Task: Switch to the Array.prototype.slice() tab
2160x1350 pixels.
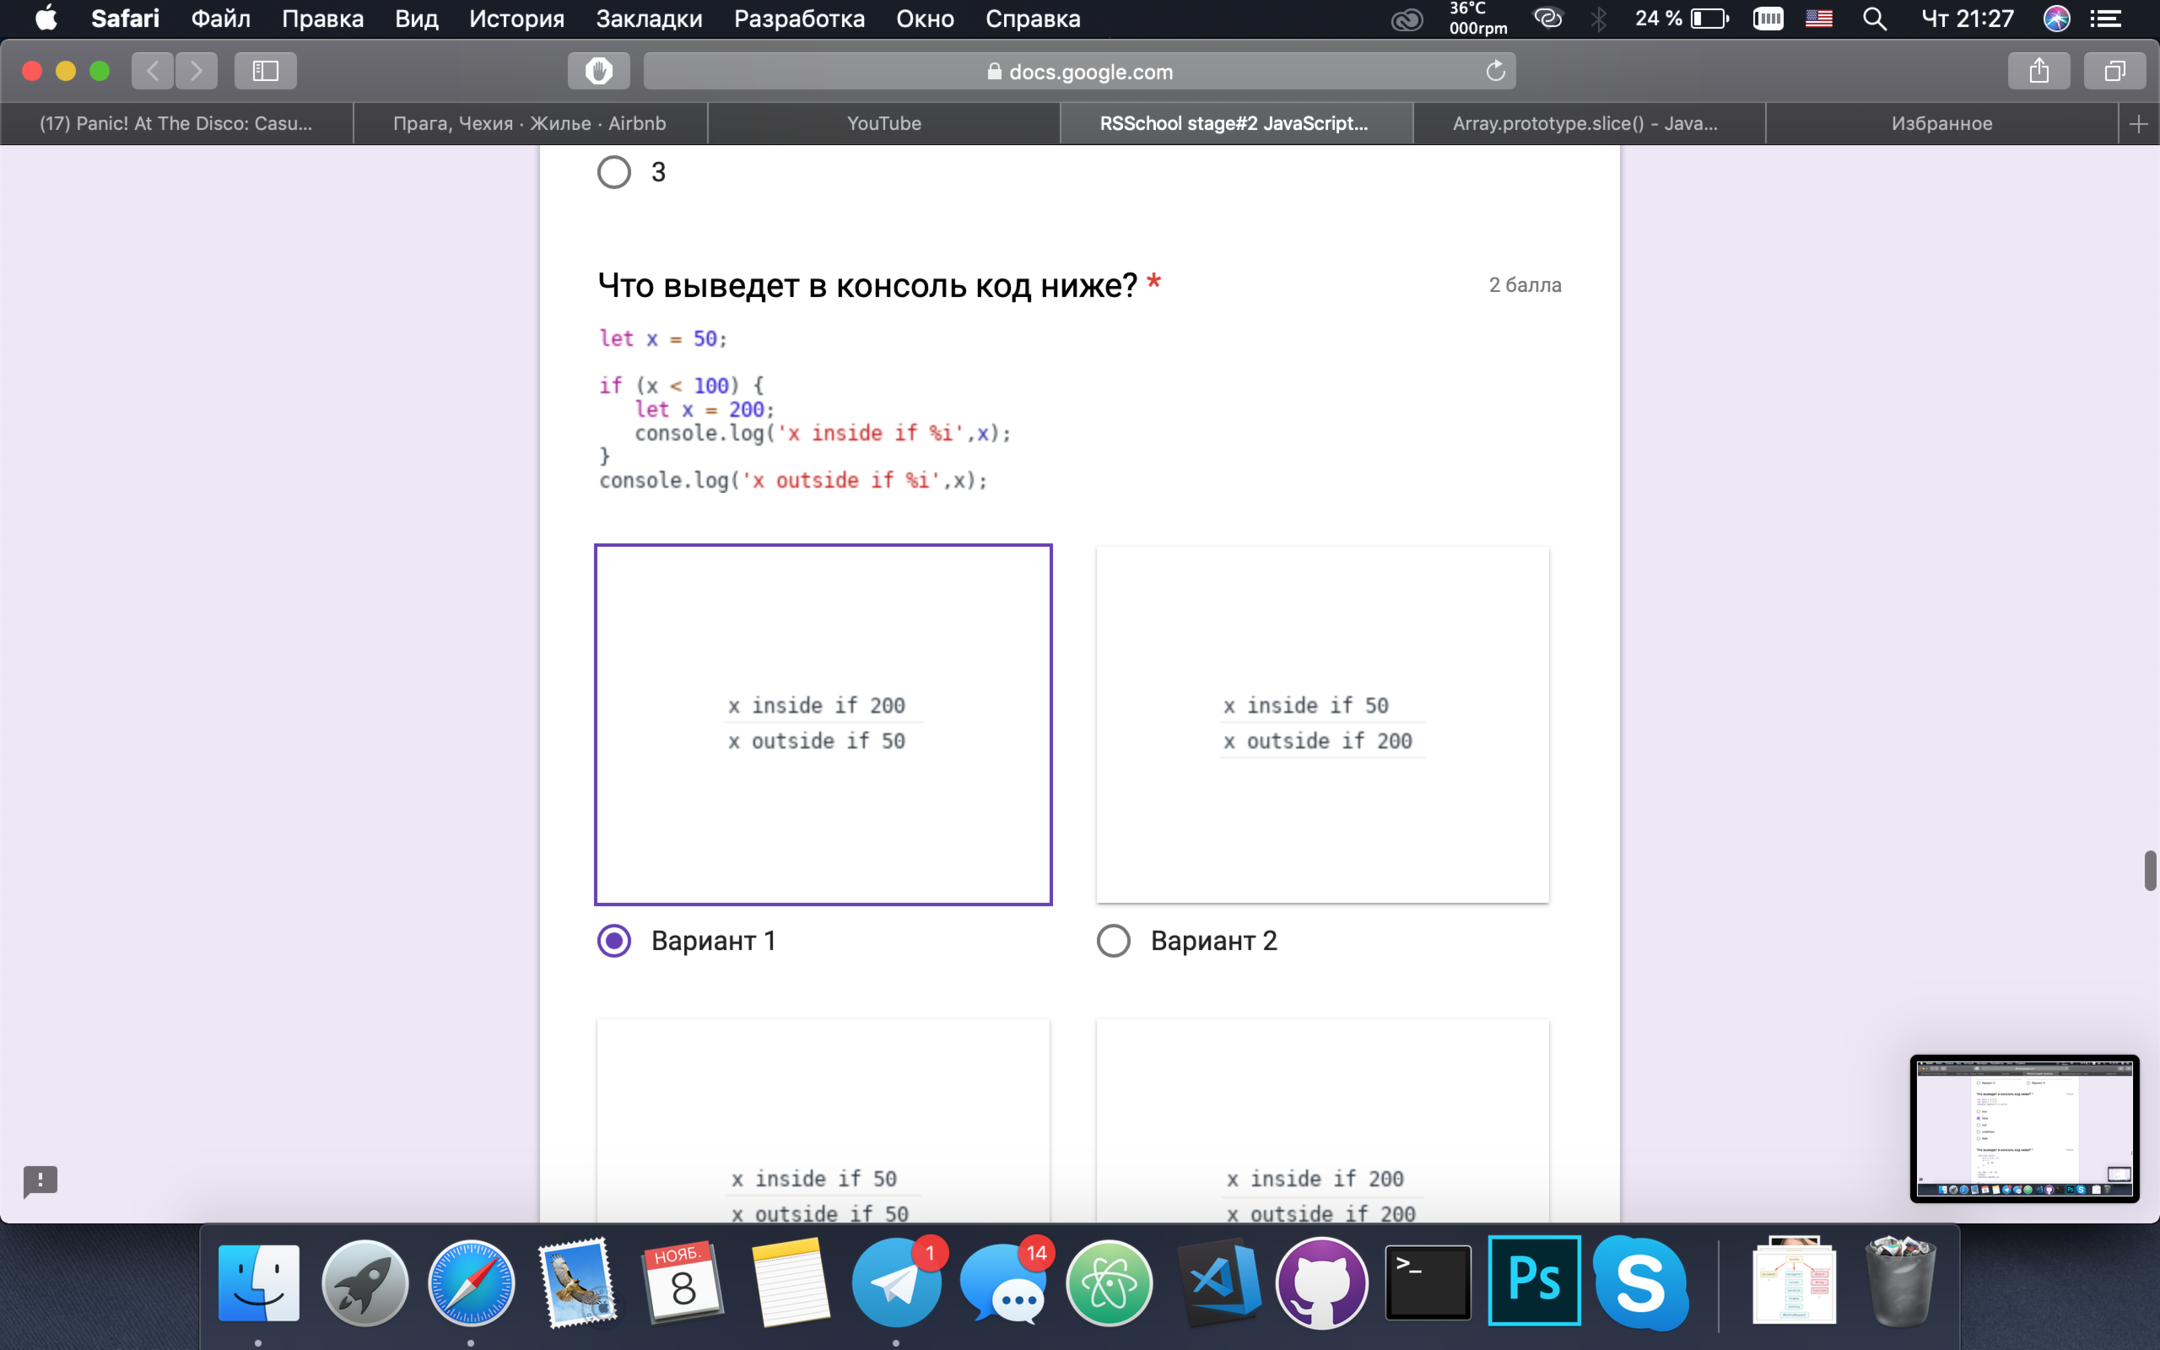Action: click(x=1585, y=123)
